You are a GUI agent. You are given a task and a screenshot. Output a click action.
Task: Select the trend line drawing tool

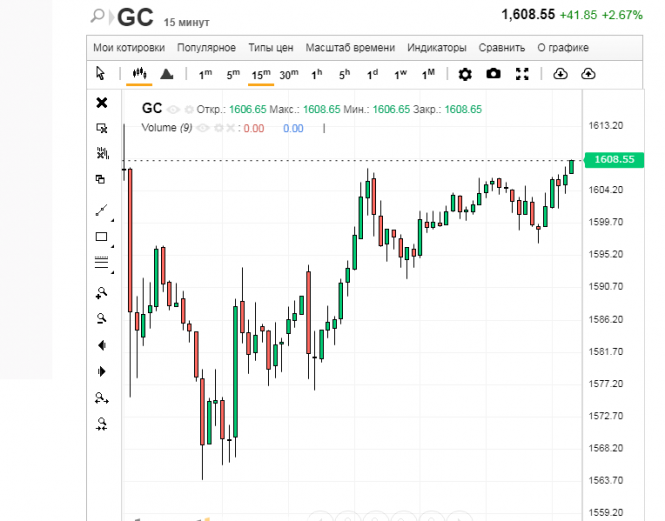101,210
